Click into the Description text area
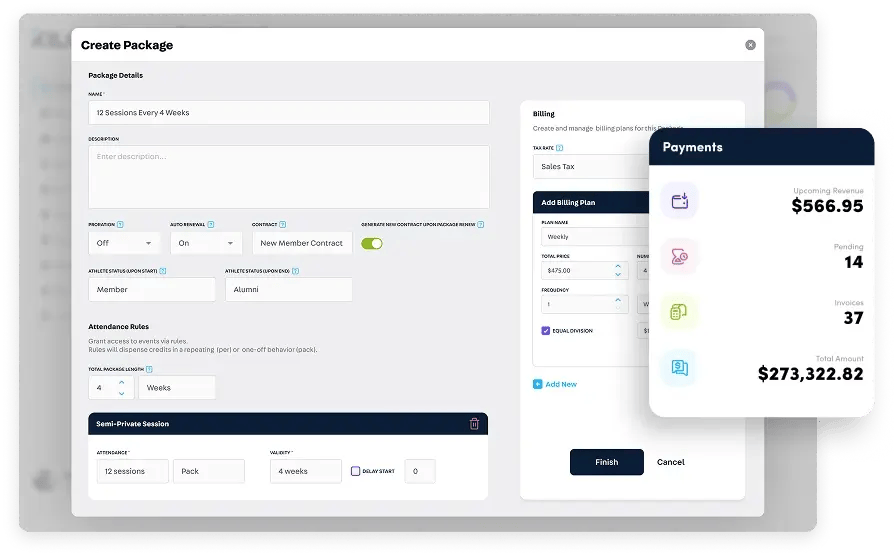Image resolution: width=895 pixels, height=556 pixels. pos(288,177)
